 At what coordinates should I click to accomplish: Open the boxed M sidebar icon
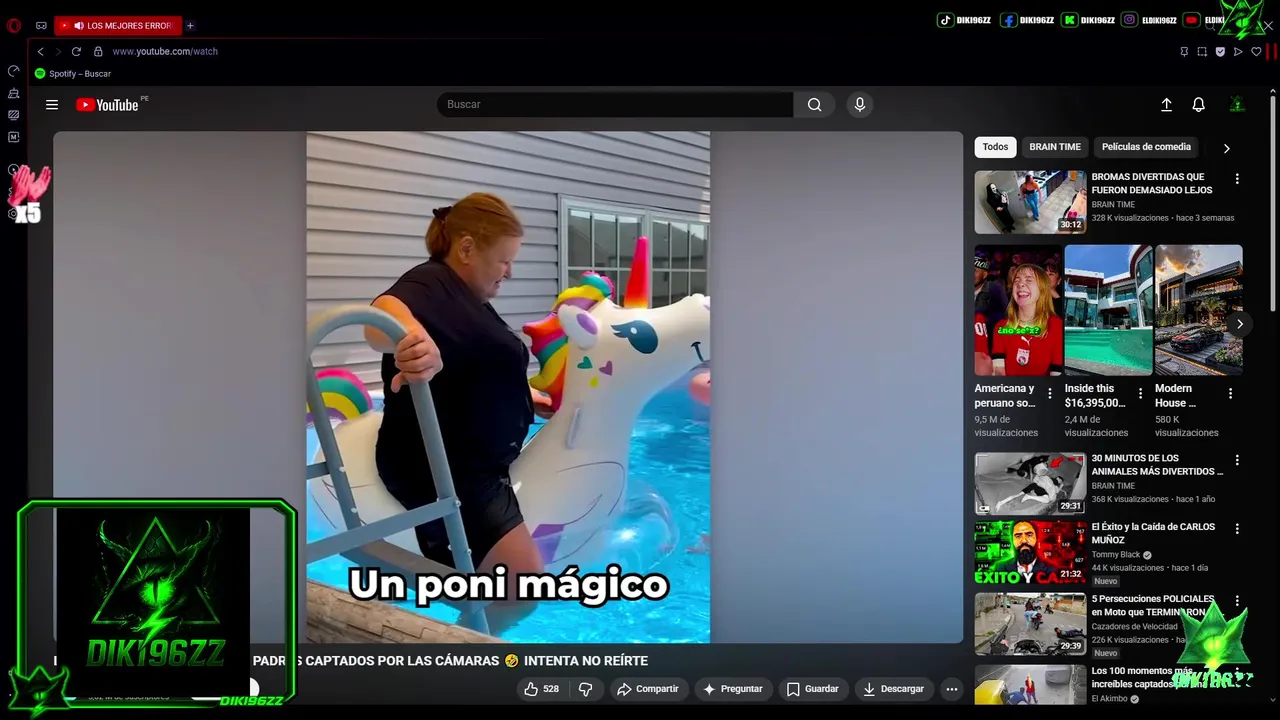tap(14, 137)
